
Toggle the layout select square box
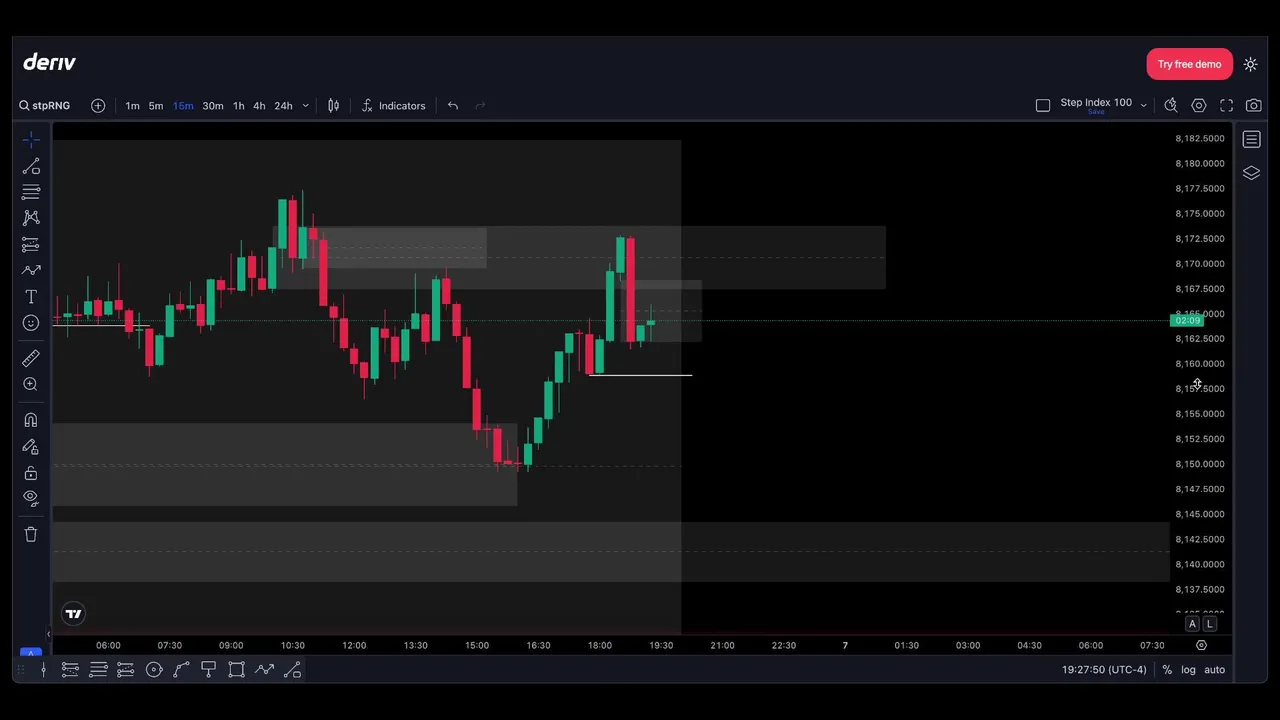tap(1043, 105)
